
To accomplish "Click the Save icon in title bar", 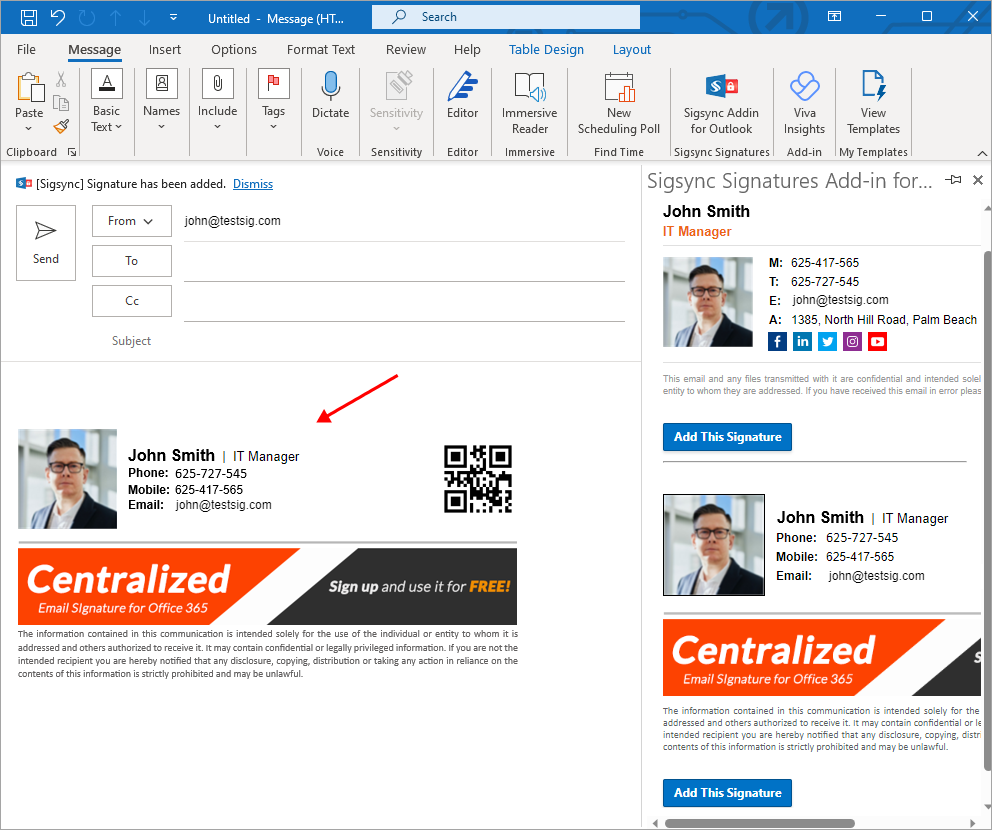I will pyautogui.click(x=29, y=17).
